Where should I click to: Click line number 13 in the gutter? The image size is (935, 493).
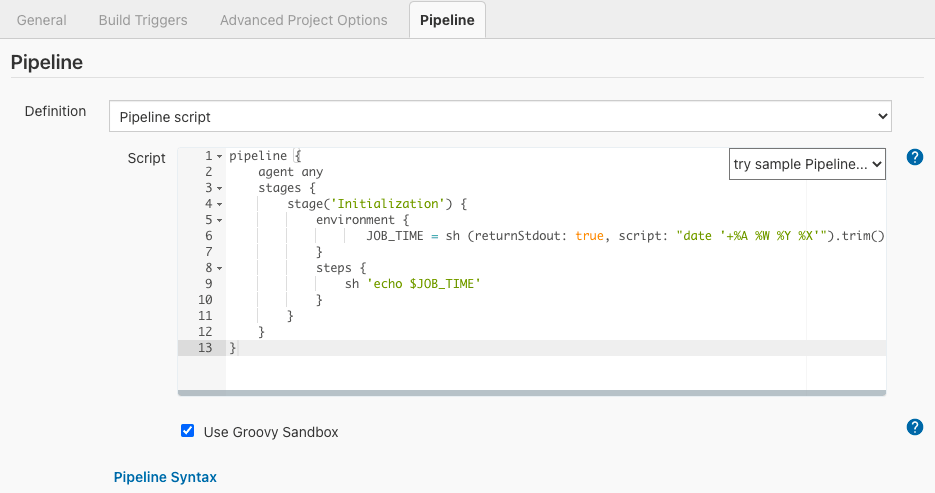click(205, 348)
